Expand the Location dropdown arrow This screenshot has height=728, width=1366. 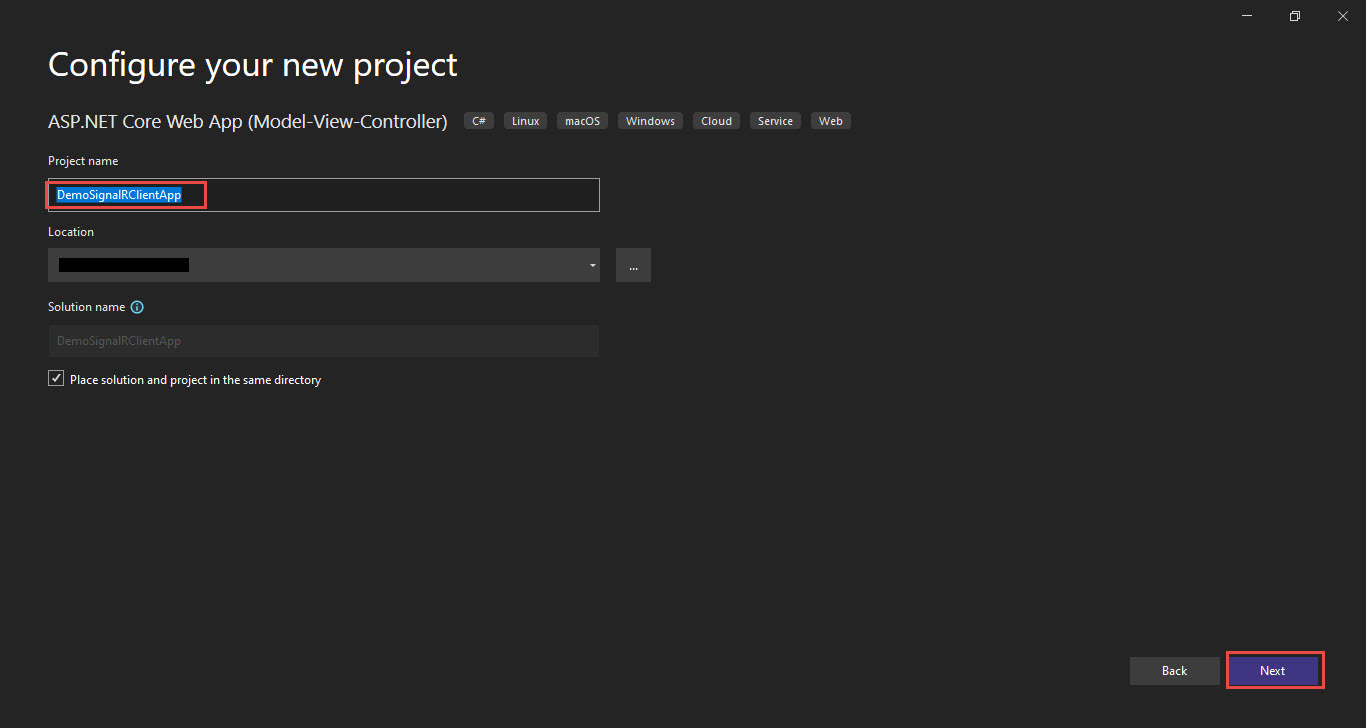click(x=593, y=266)
